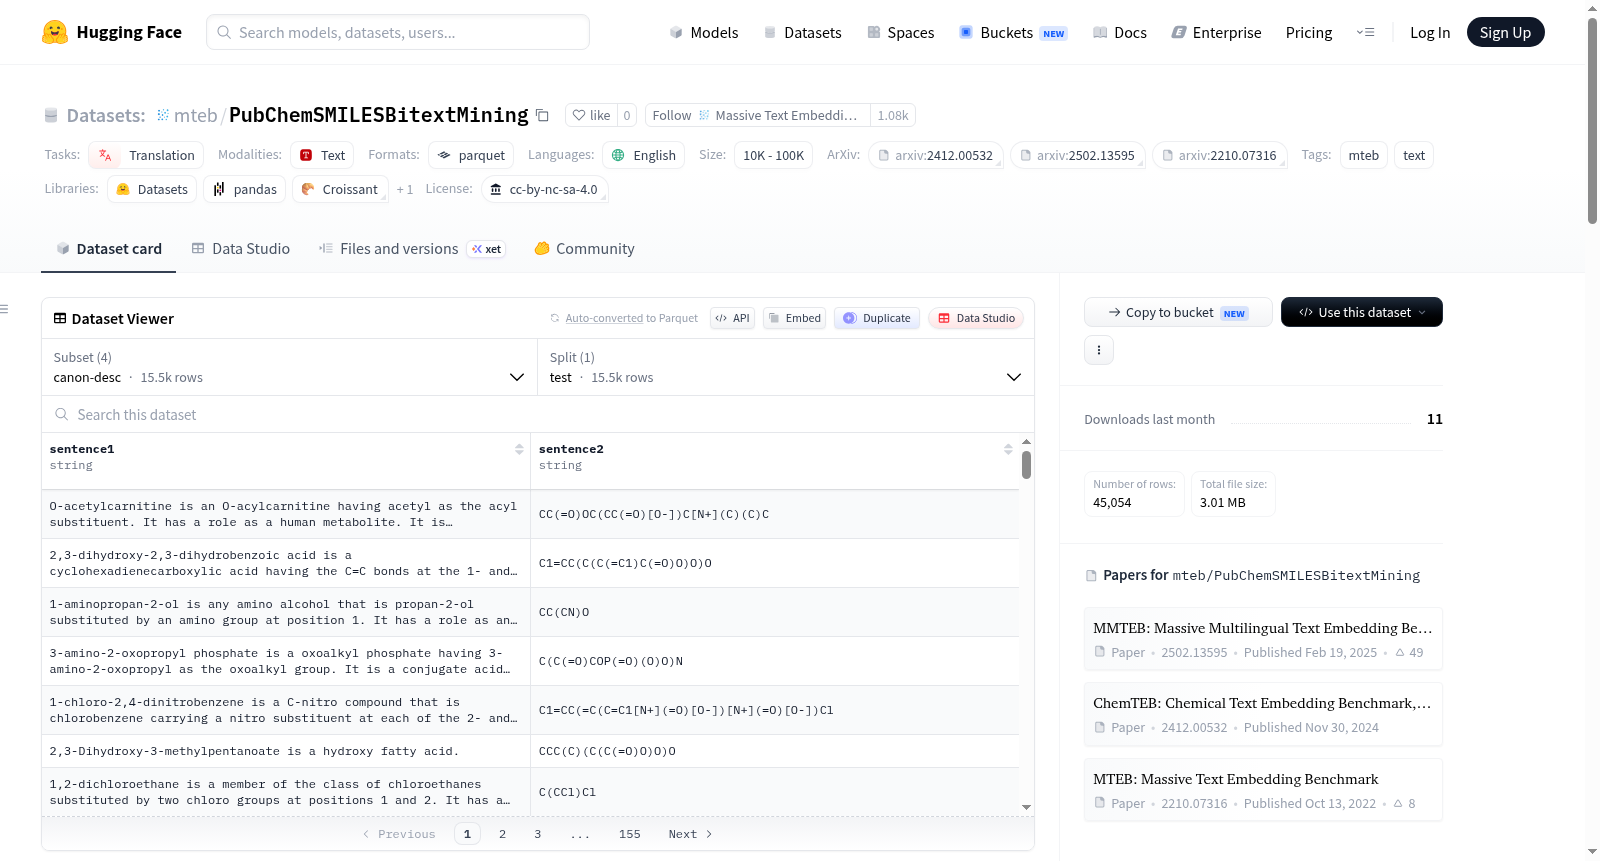
Task: Expand the Subset canon-desc dropdown
Action: click(x=289, y=367)
